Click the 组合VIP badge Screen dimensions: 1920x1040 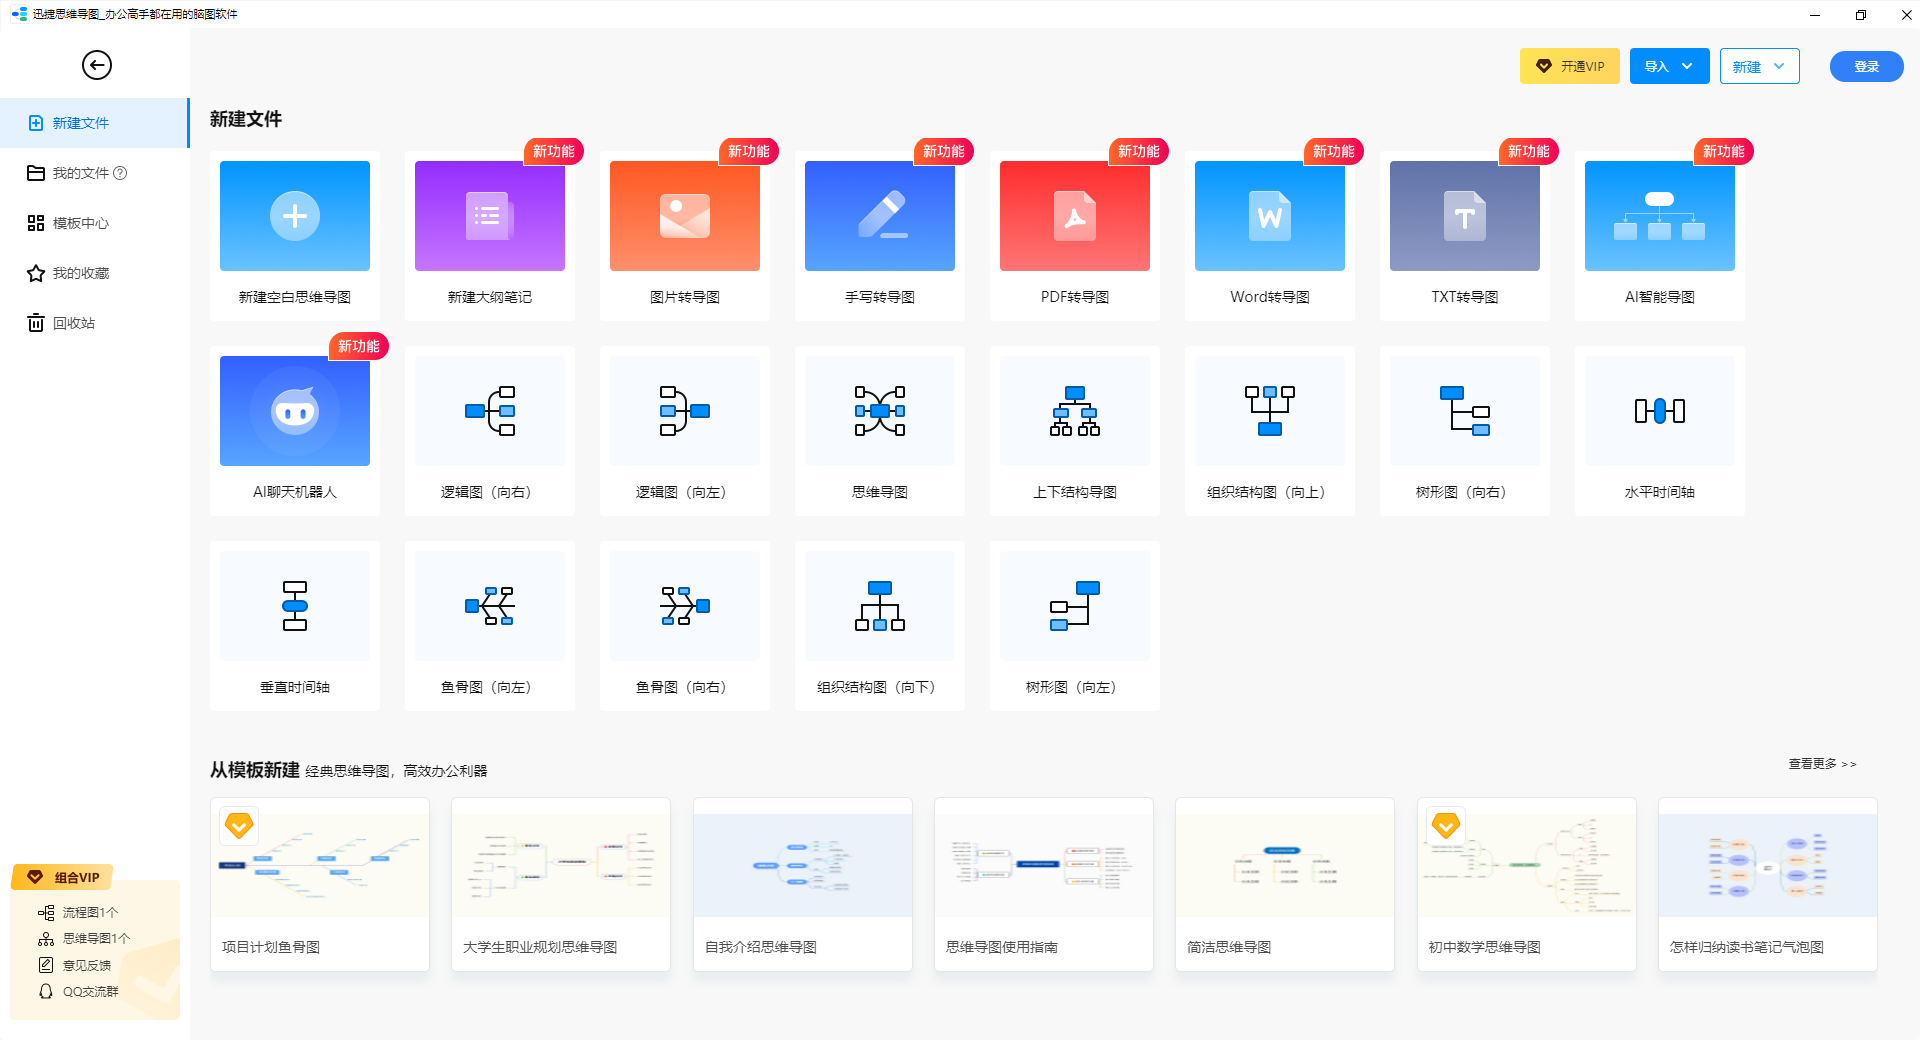tap(63, 877)
